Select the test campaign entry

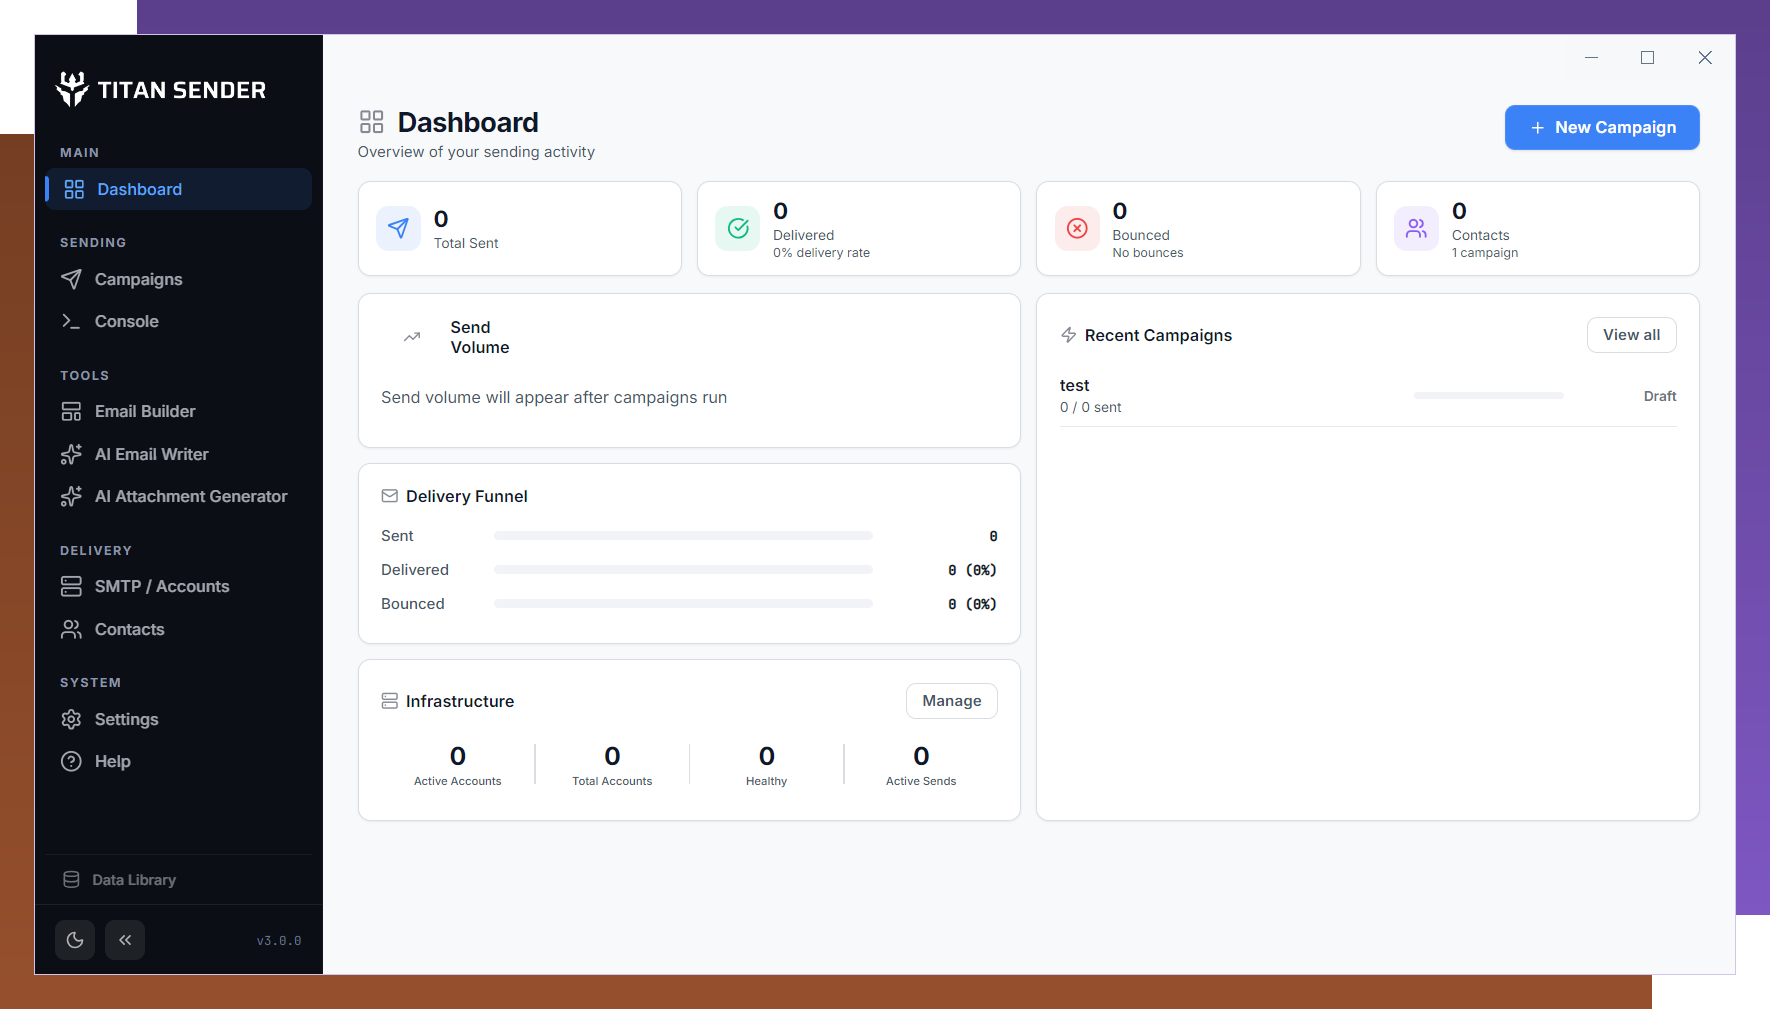[x=1075, y=385]
